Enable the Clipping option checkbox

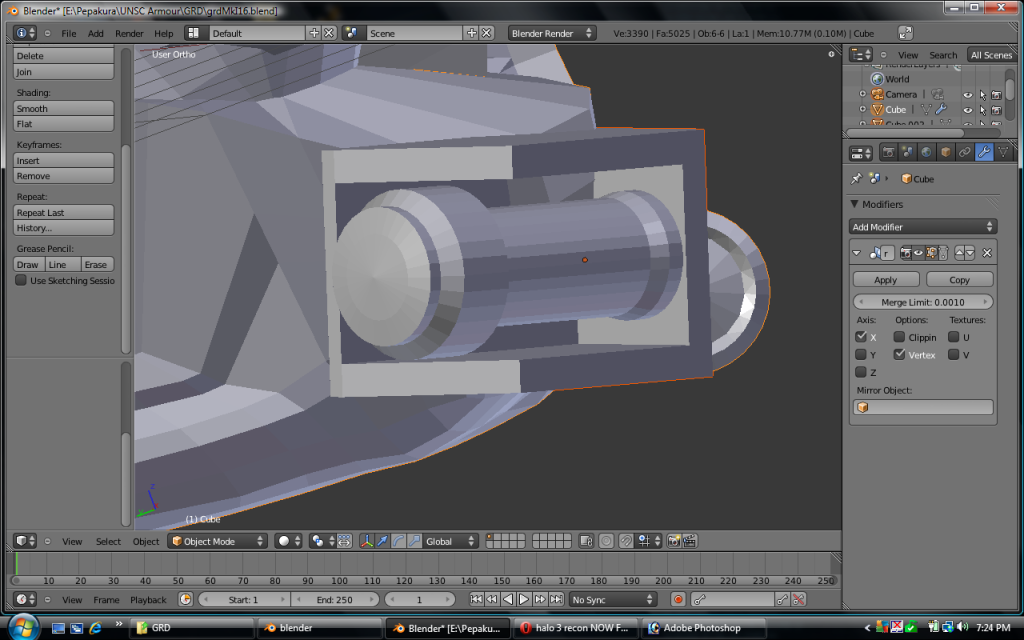coord(899,337)
